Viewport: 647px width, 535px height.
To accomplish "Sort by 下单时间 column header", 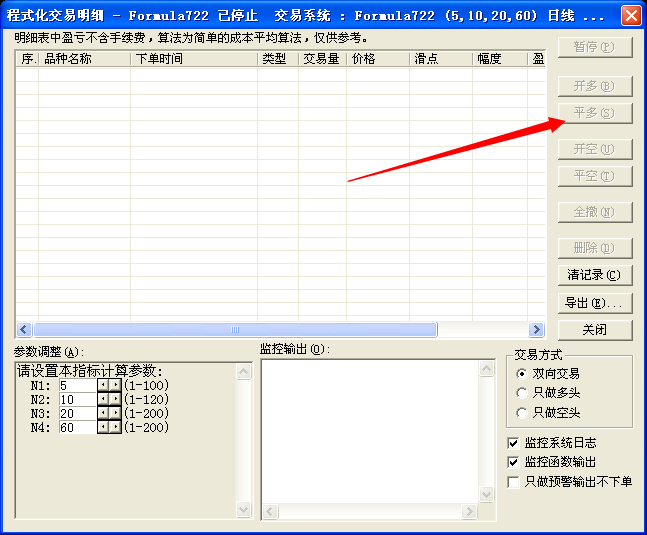I will [194, 59].
